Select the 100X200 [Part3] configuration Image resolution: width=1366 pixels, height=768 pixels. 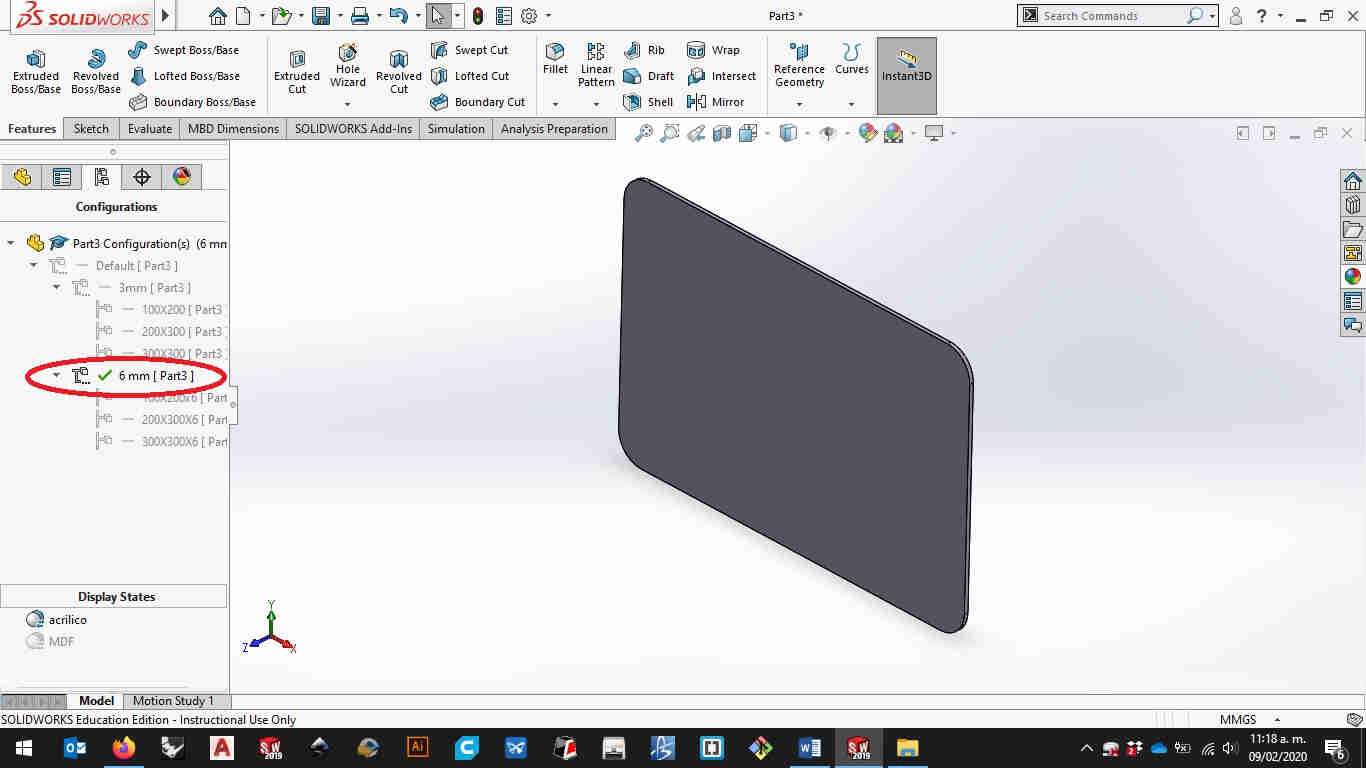coord(162,309)
